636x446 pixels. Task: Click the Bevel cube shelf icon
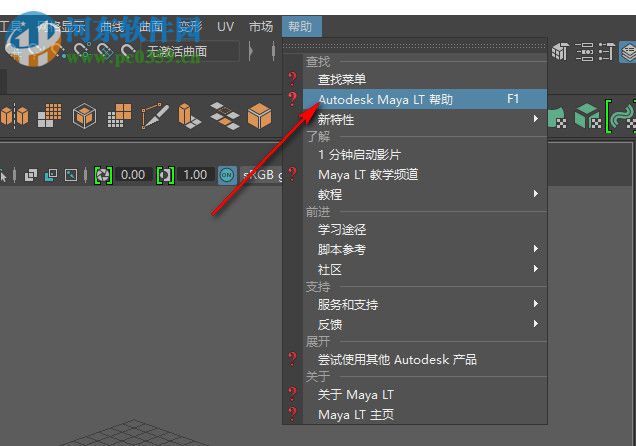(x=84, y=116)
